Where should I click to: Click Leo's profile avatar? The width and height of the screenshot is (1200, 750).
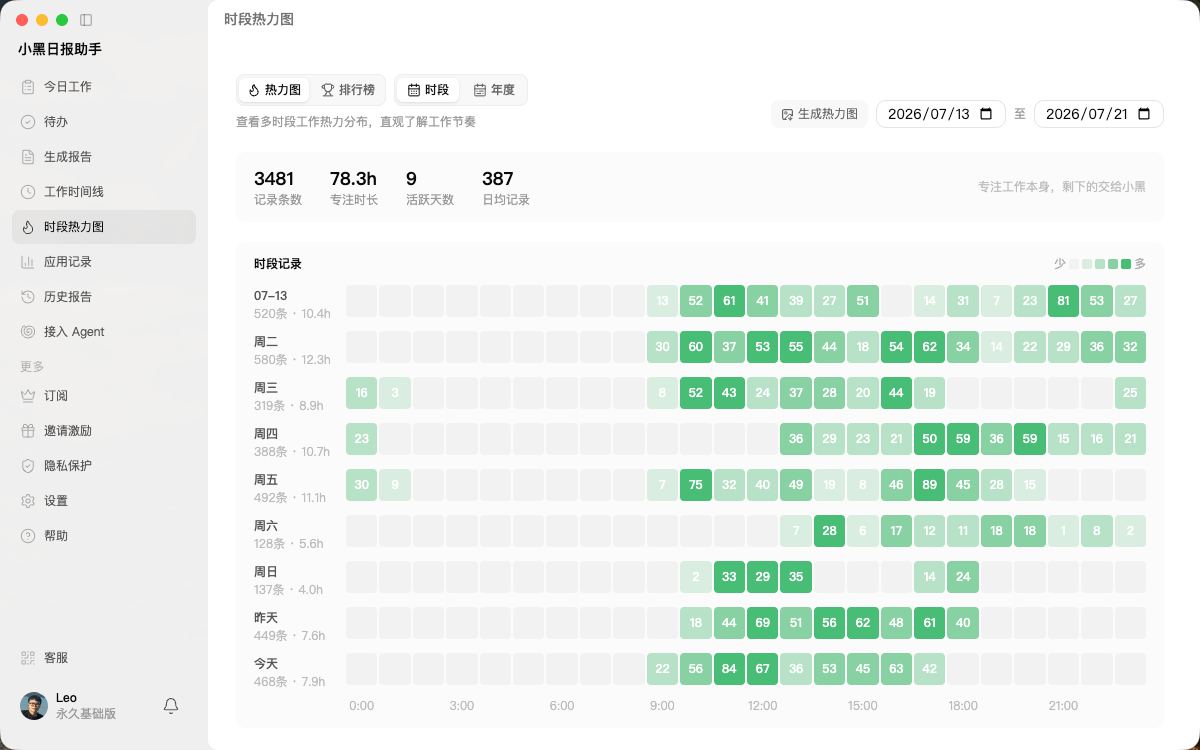(x=34, y=706)
